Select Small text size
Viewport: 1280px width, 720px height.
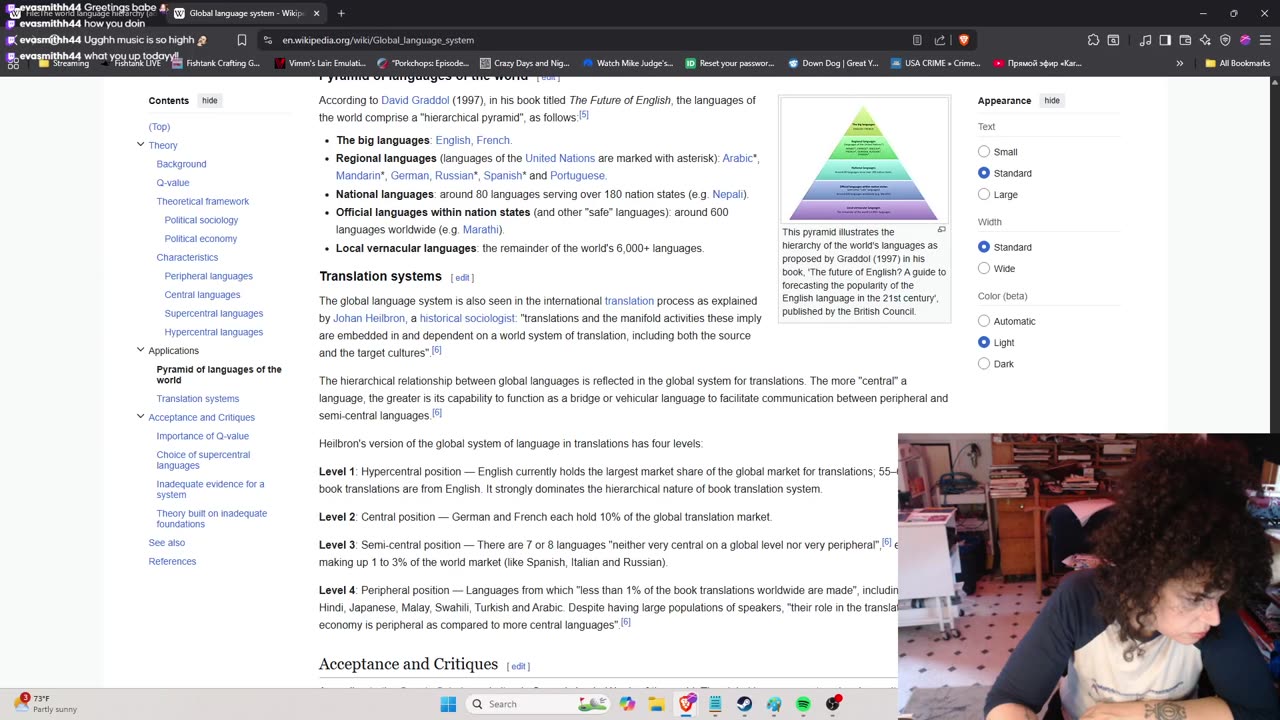[x=984, y=152]
